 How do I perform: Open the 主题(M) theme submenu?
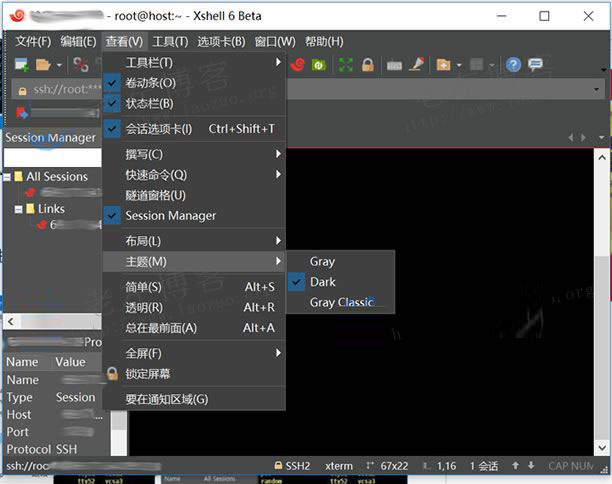tap(194, 262)
